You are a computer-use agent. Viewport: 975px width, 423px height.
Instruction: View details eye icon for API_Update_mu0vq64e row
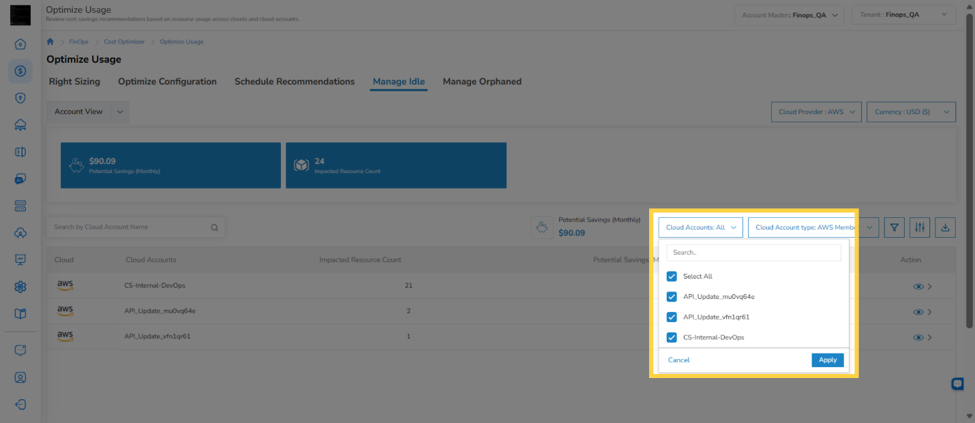918,312
